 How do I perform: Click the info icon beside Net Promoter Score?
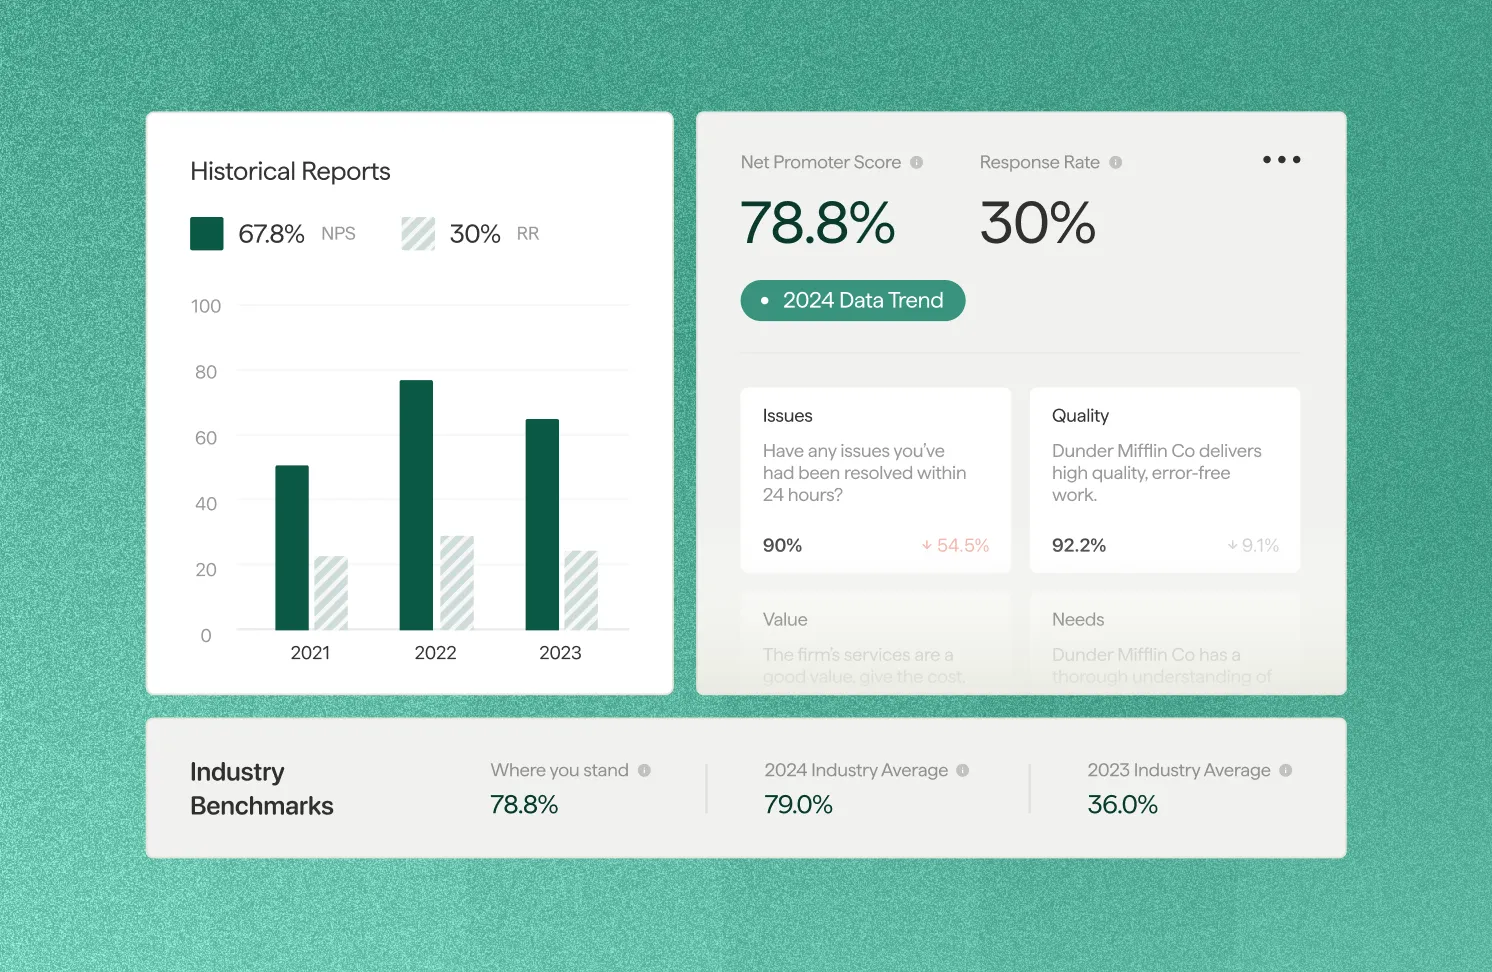[917, 162]
